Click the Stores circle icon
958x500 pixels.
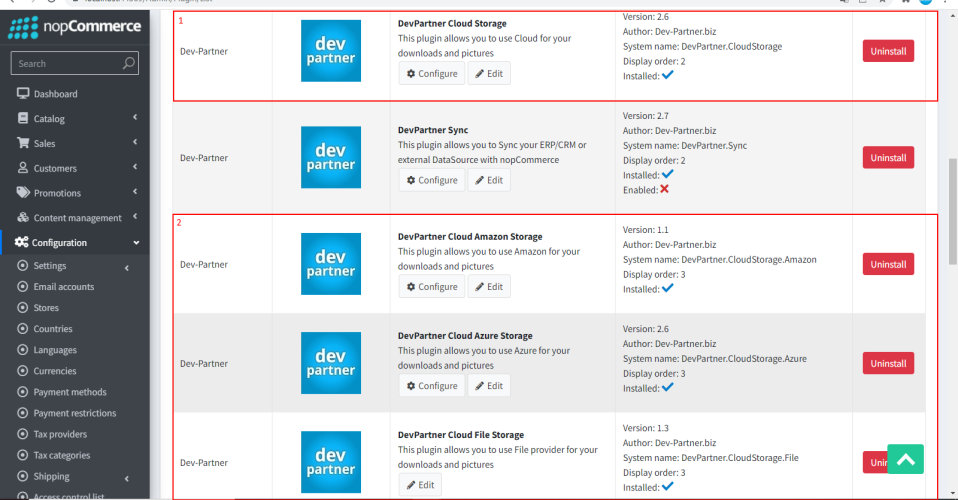pos(23,307)
